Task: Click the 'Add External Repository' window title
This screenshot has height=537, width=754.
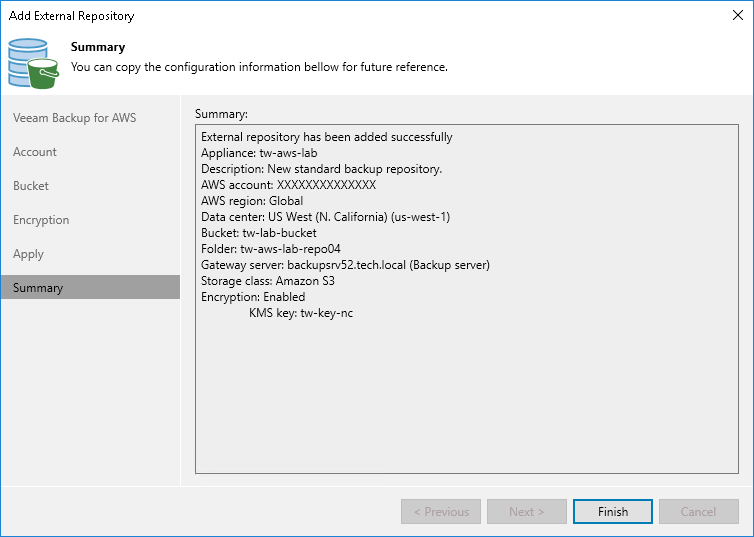Action: 72,16
